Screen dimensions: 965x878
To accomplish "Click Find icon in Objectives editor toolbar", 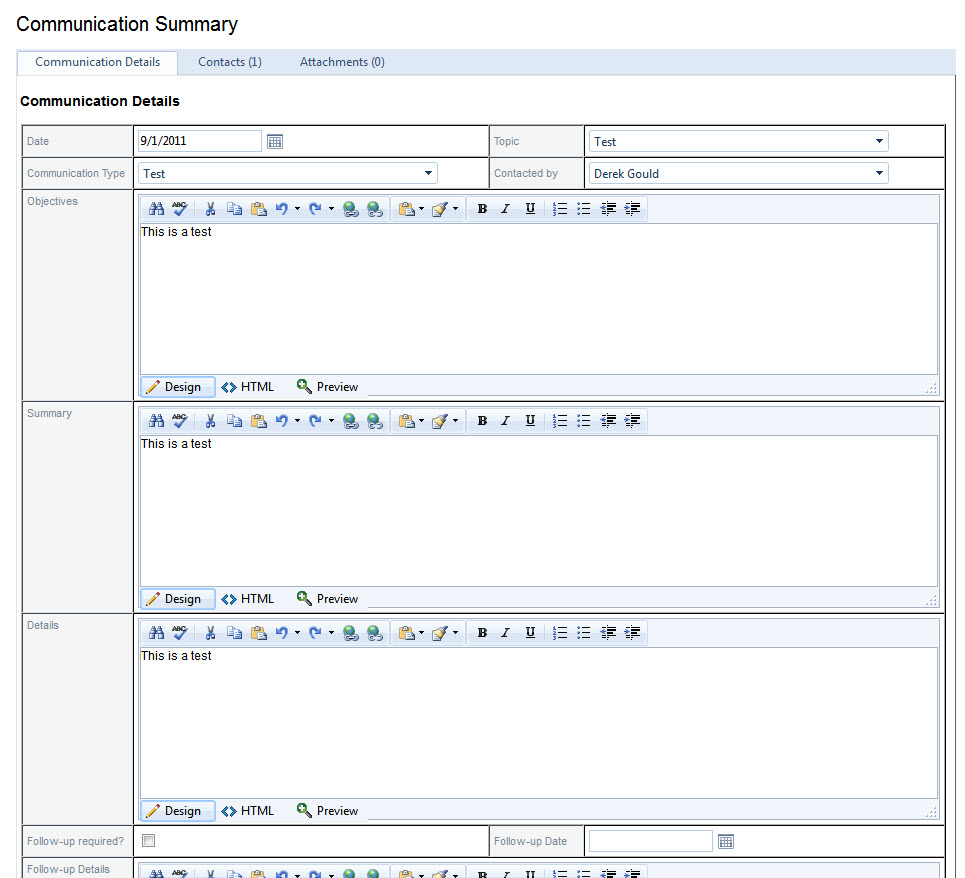I will pyautogui.click(x=156, y=209).
